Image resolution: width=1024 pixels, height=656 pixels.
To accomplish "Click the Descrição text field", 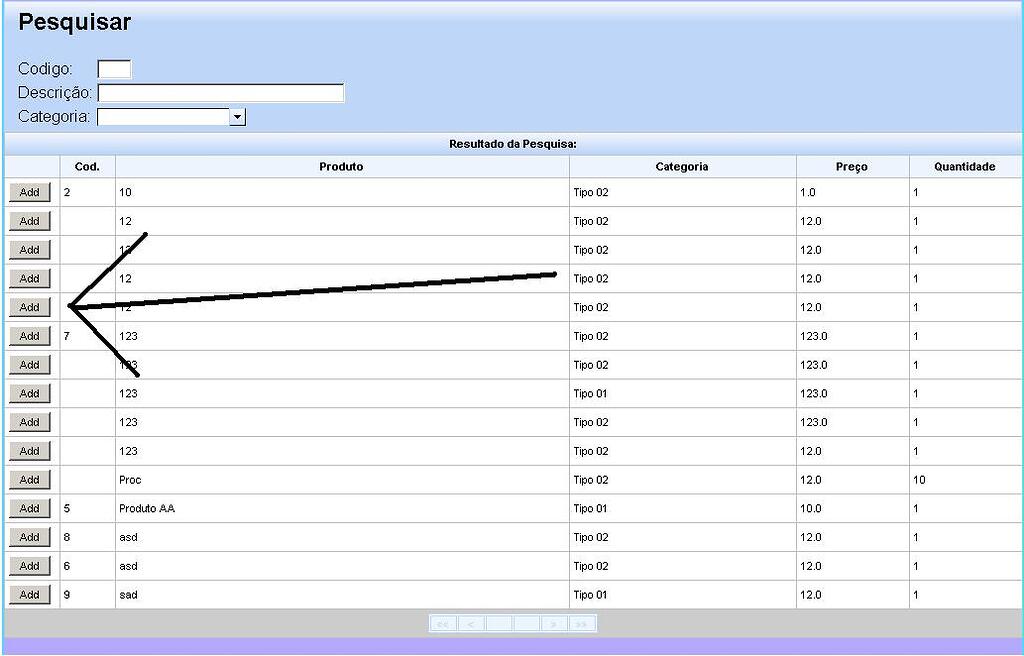I will (221, 93).
